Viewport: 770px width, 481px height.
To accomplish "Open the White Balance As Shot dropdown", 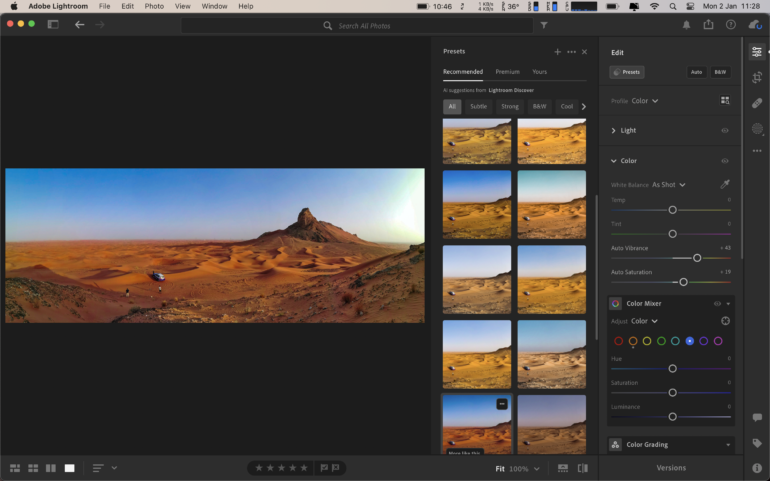I will [x=668, y=185].
